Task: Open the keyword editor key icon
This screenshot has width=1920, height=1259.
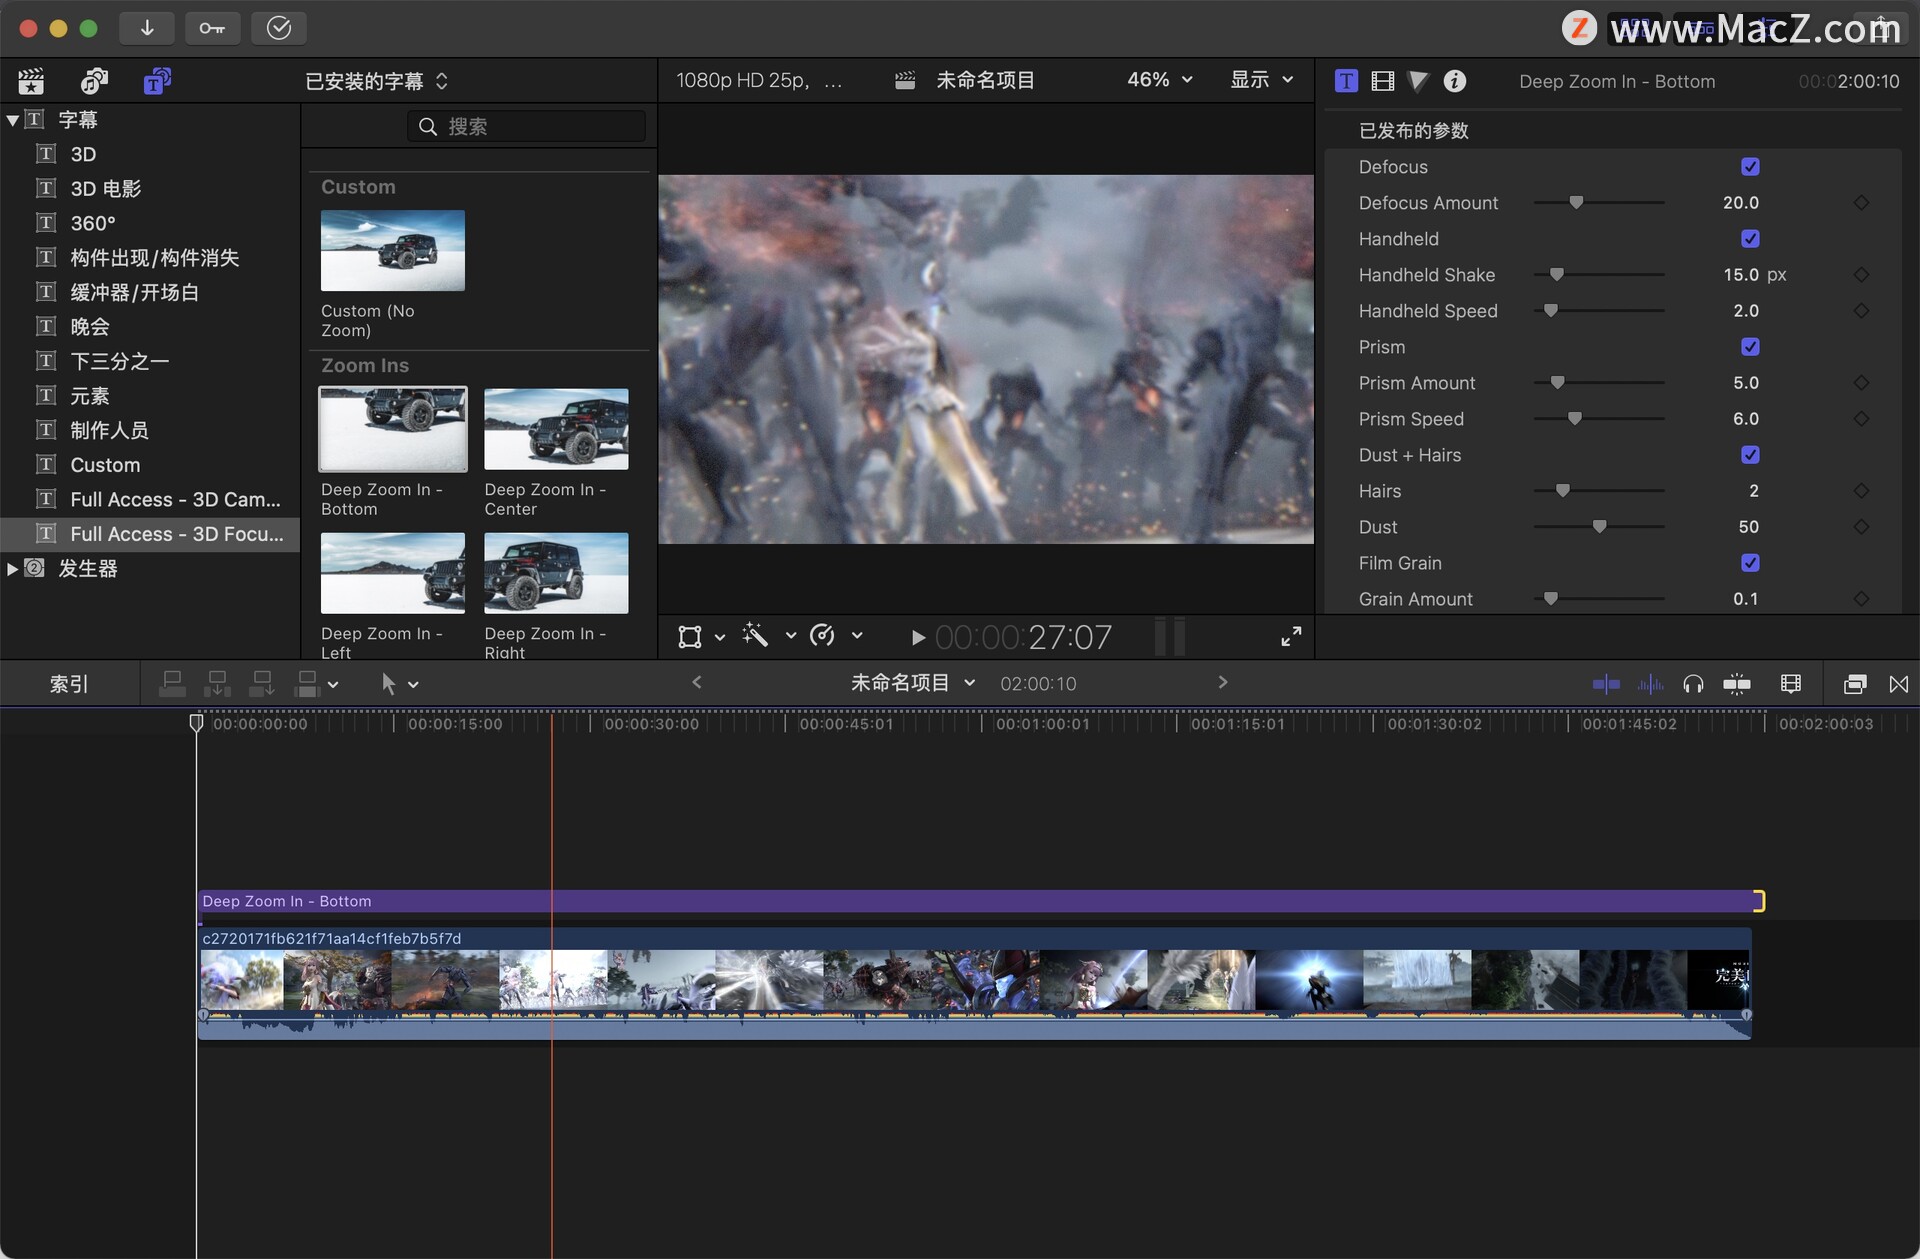Action: coord(212,28)
